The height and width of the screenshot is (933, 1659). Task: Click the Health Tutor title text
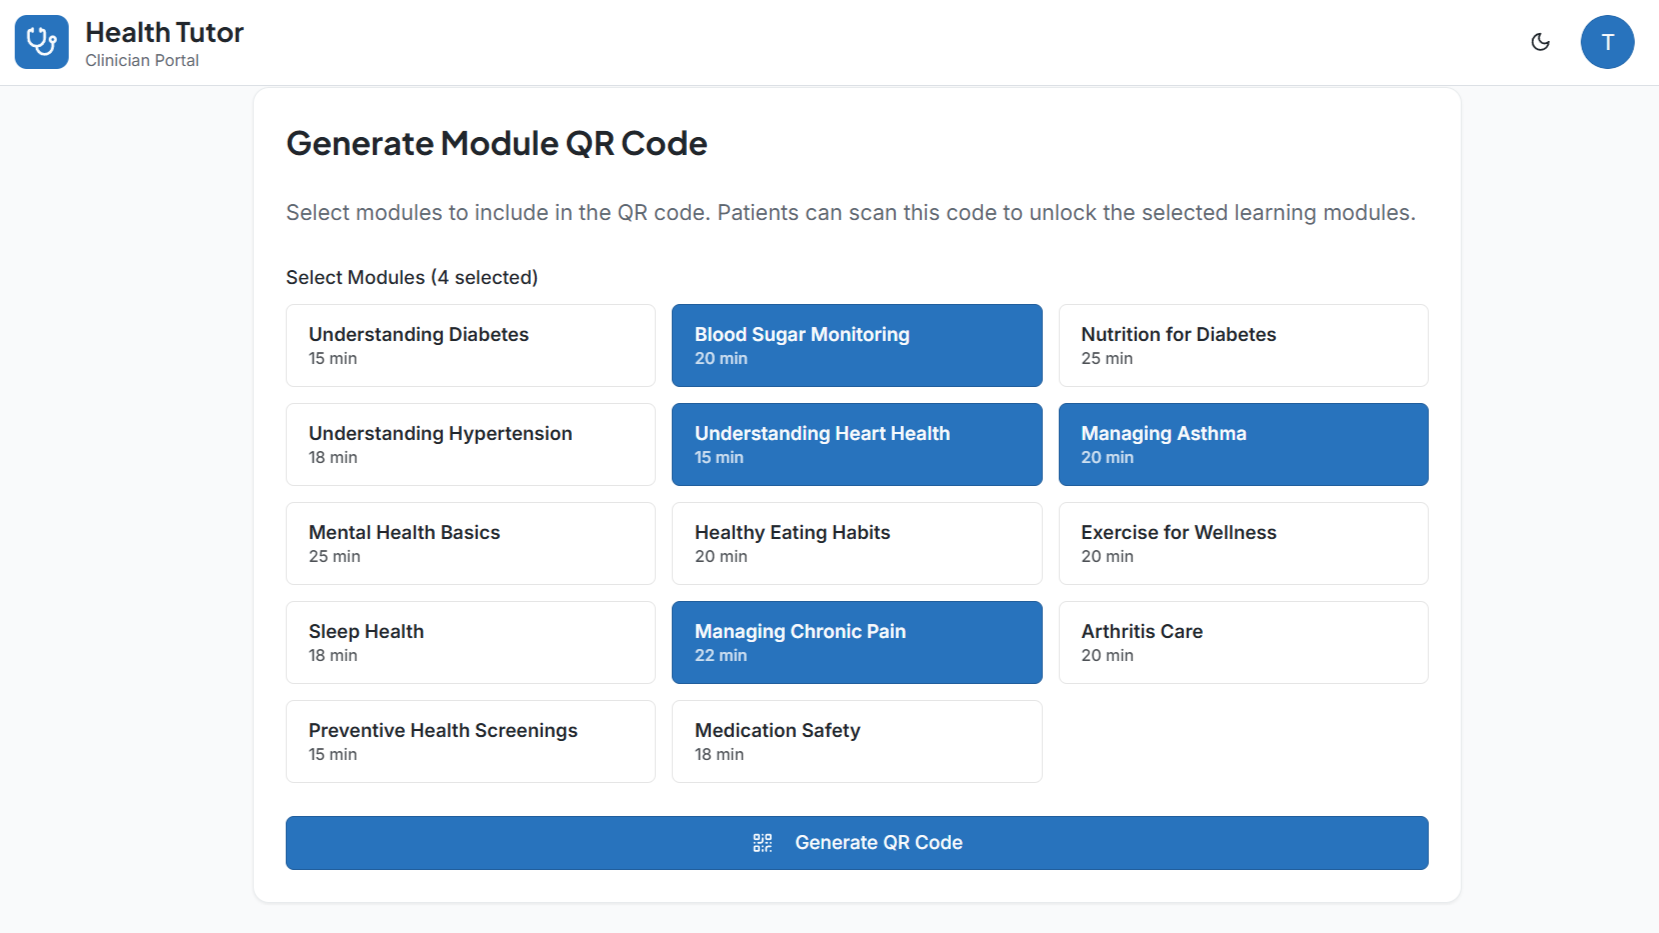tap(164, 33)
